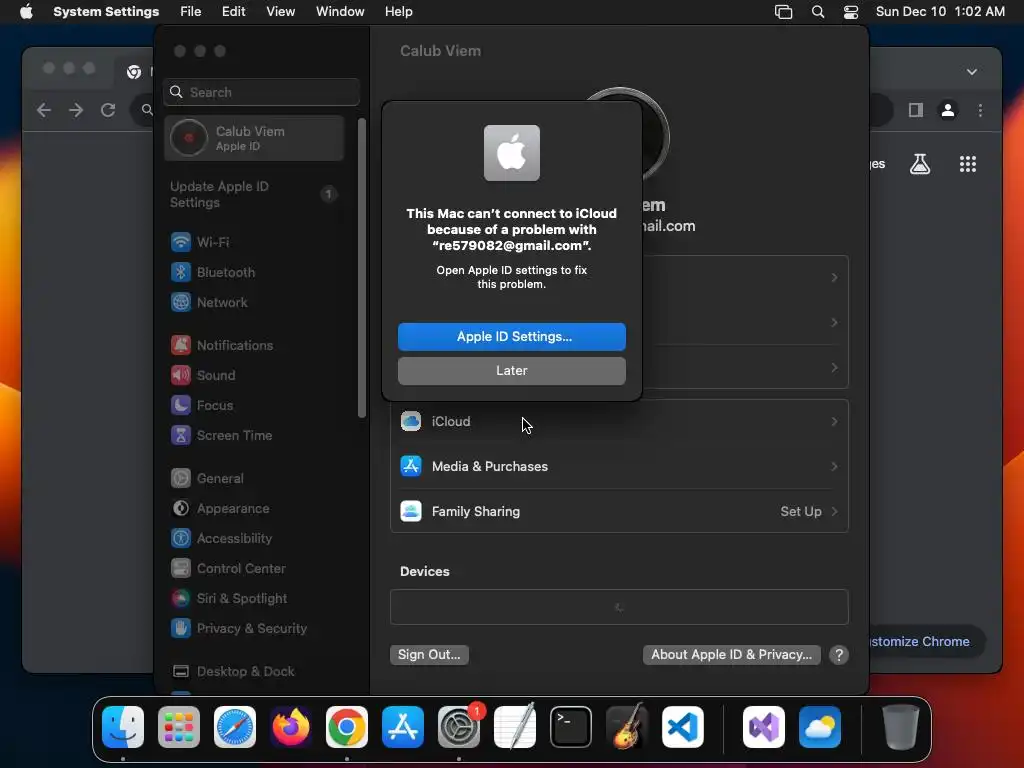Open Family Sharing row icon
Image resolution: width=1024 pixels, height=768 pixels.
[411, 511]
